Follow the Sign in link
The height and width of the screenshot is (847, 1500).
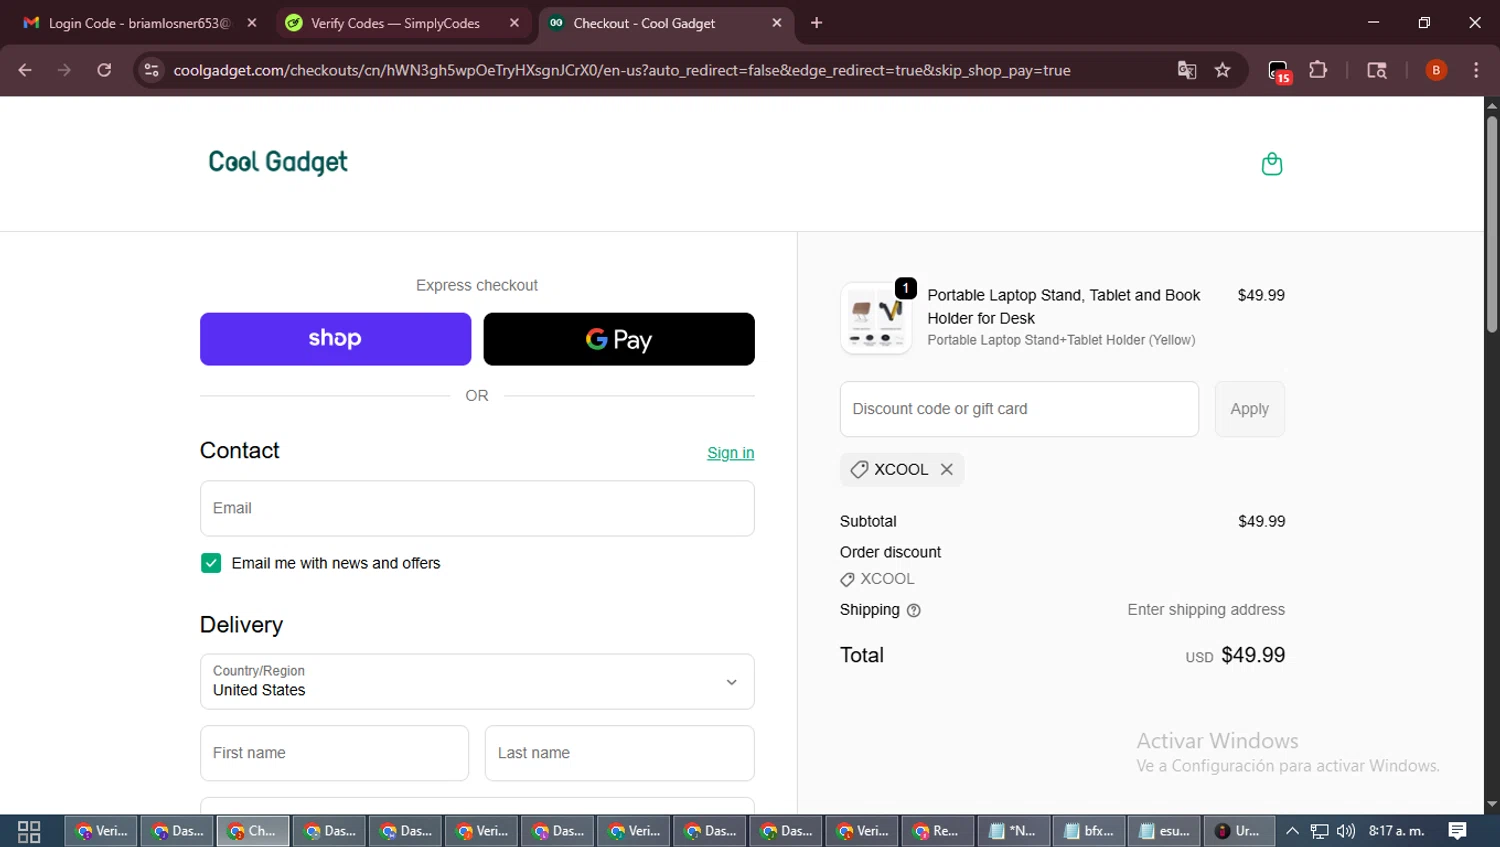[x=730, y=453]
